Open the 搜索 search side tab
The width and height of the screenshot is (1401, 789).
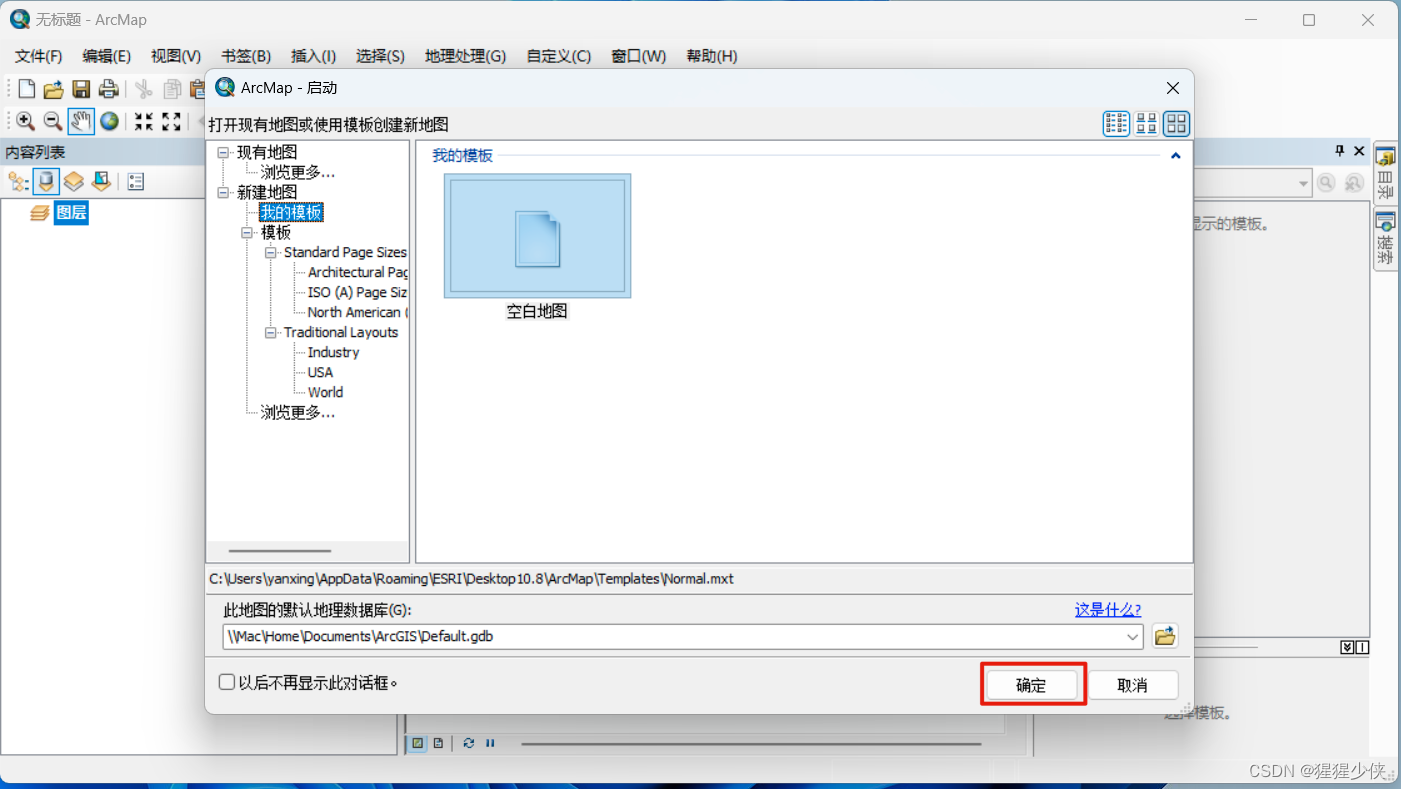coord(1385,238)
